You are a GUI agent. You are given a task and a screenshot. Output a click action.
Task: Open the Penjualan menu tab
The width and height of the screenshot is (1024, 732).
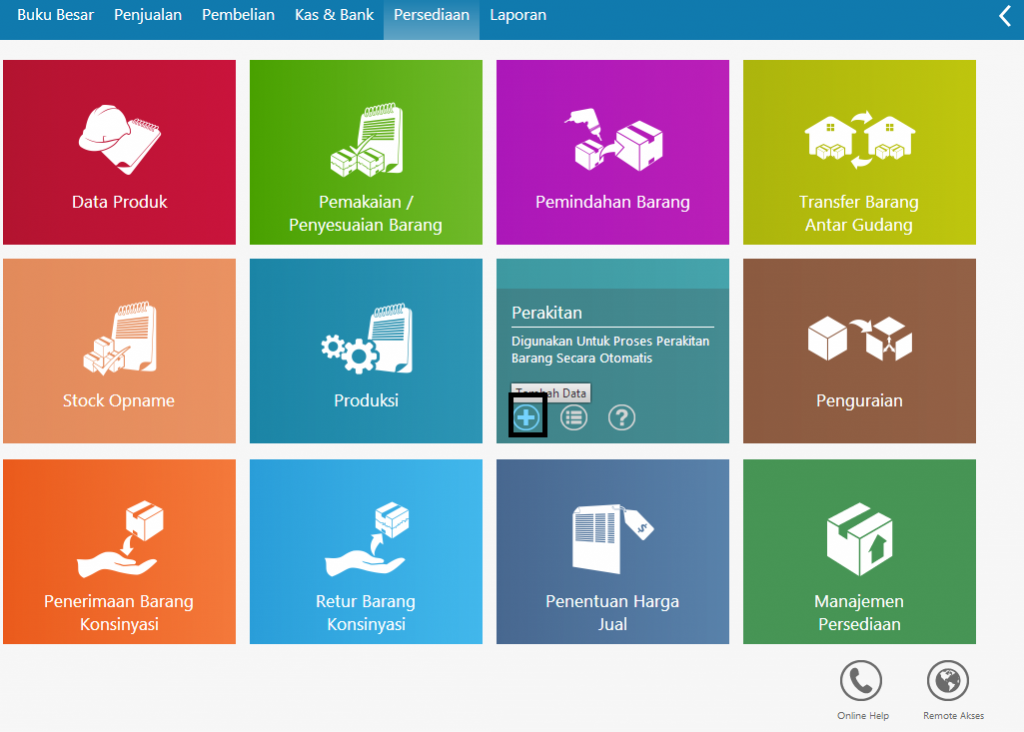tap(147, 15)
